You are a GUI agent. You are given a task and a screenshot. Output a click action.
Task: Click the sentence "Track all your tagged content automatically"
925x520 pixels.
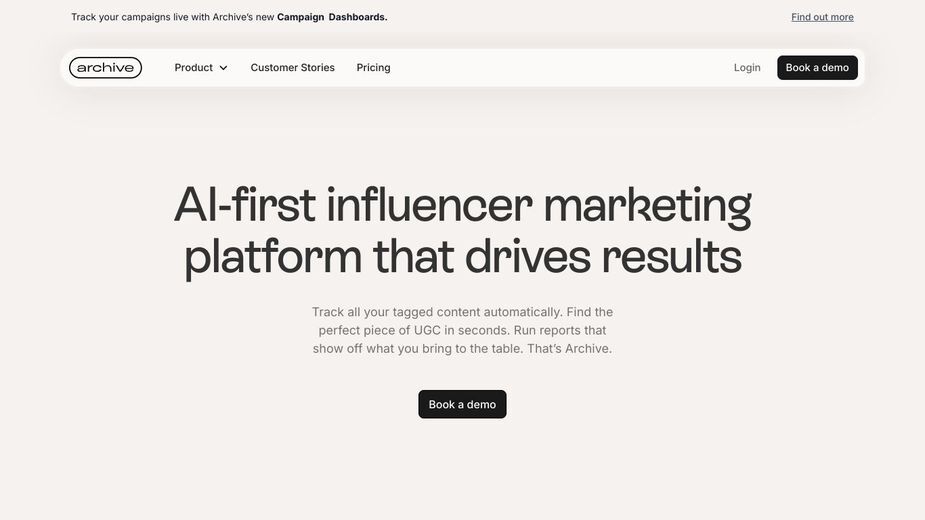436,312
